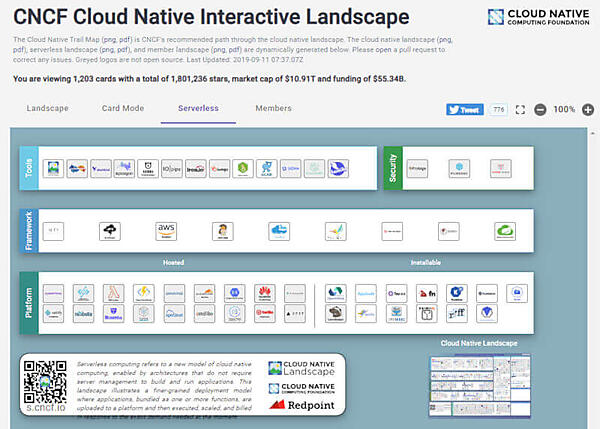The width and height of the screenshot is (600, 429).
Task: Open the Netlify platform card
Action: click(x=53, y=314)
